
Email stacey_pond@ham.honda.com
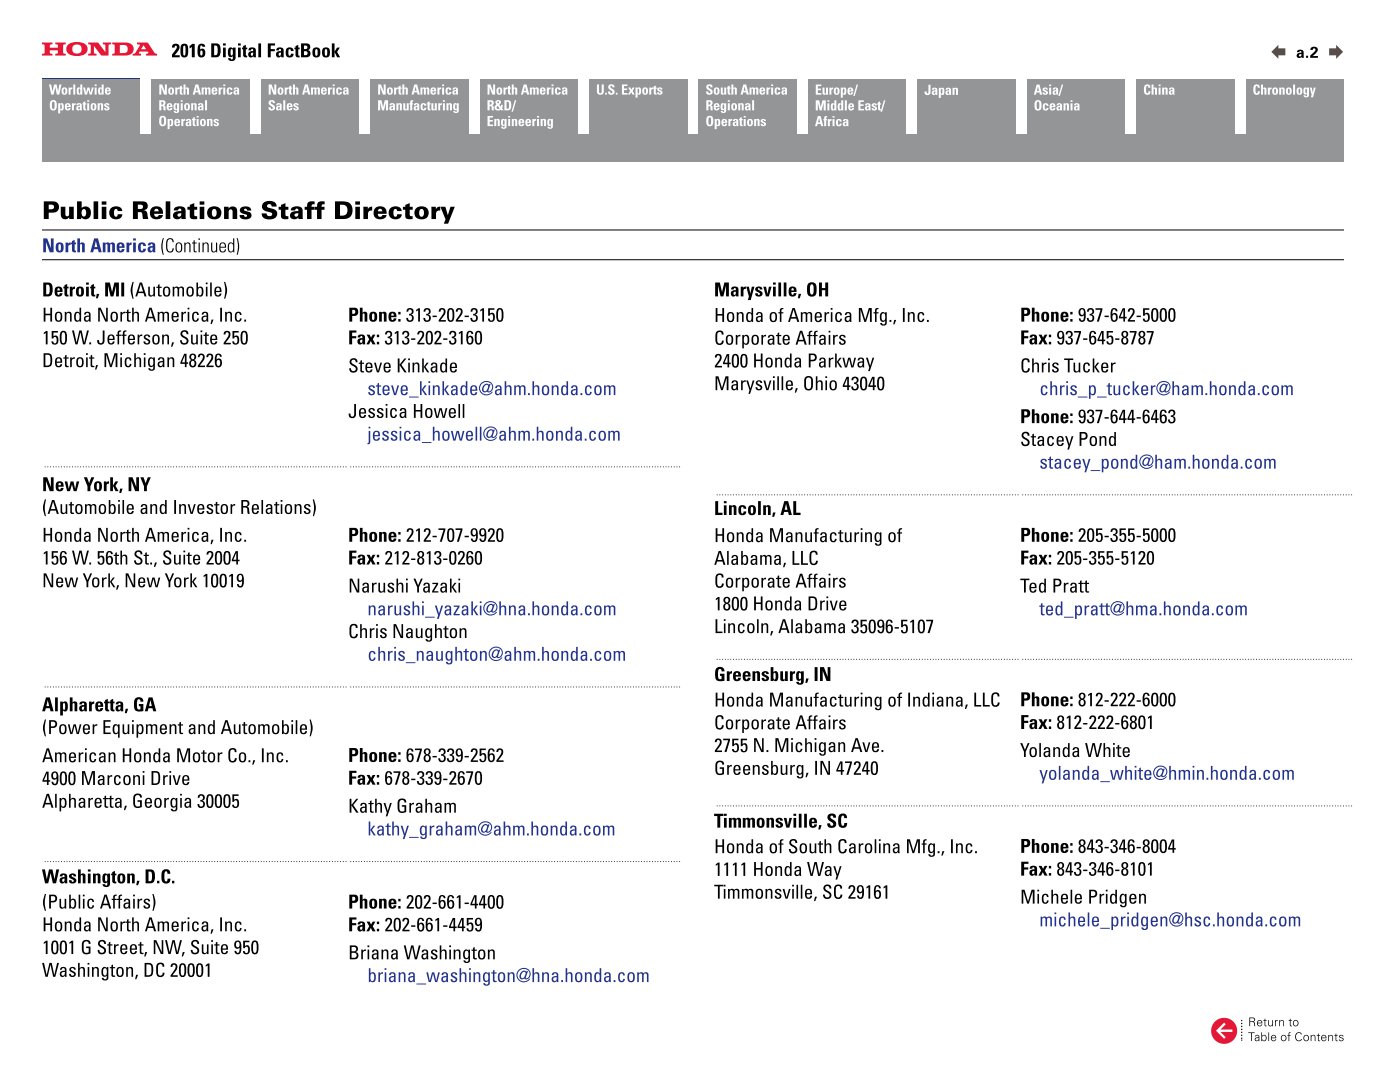(x=1158, y=463)
